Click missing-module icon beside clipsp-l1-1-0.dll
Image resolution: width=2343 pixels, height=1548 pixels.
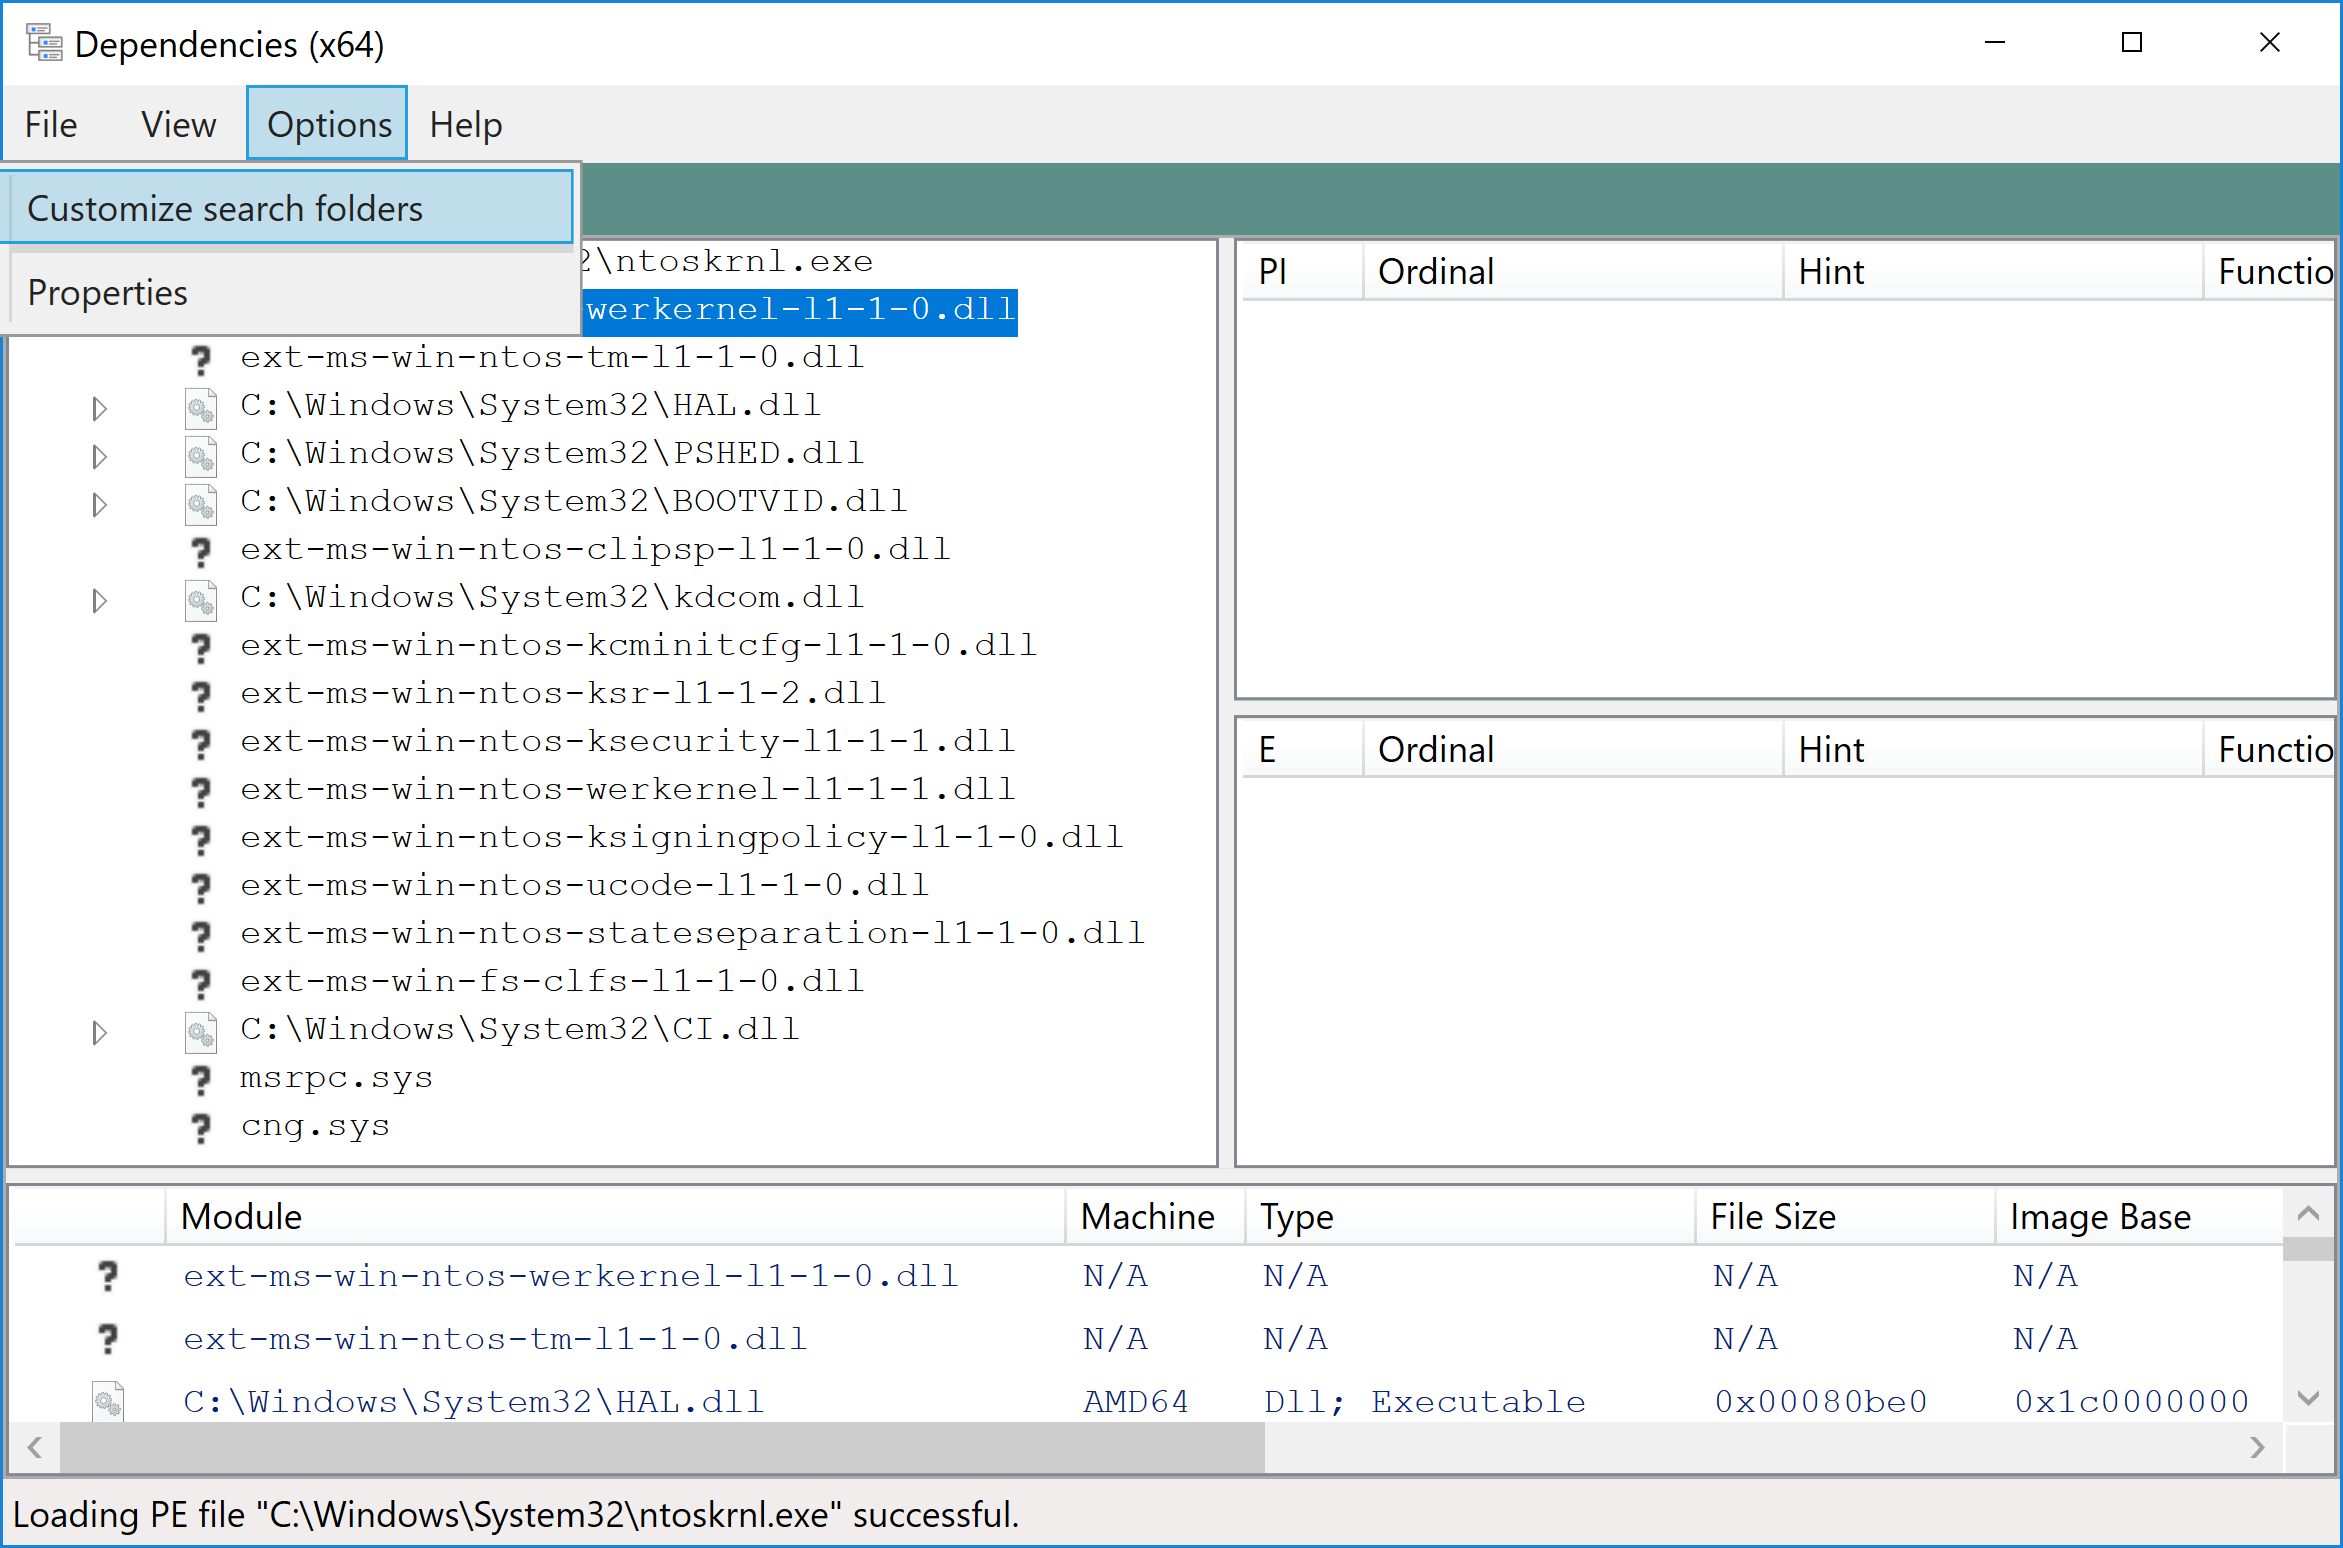(201, 551)
